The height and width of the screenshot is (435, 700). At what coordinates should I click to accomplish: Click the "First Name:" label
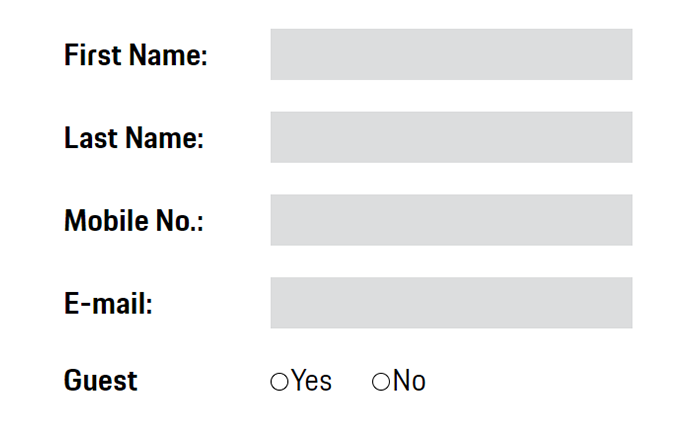(x=135, y=55)
